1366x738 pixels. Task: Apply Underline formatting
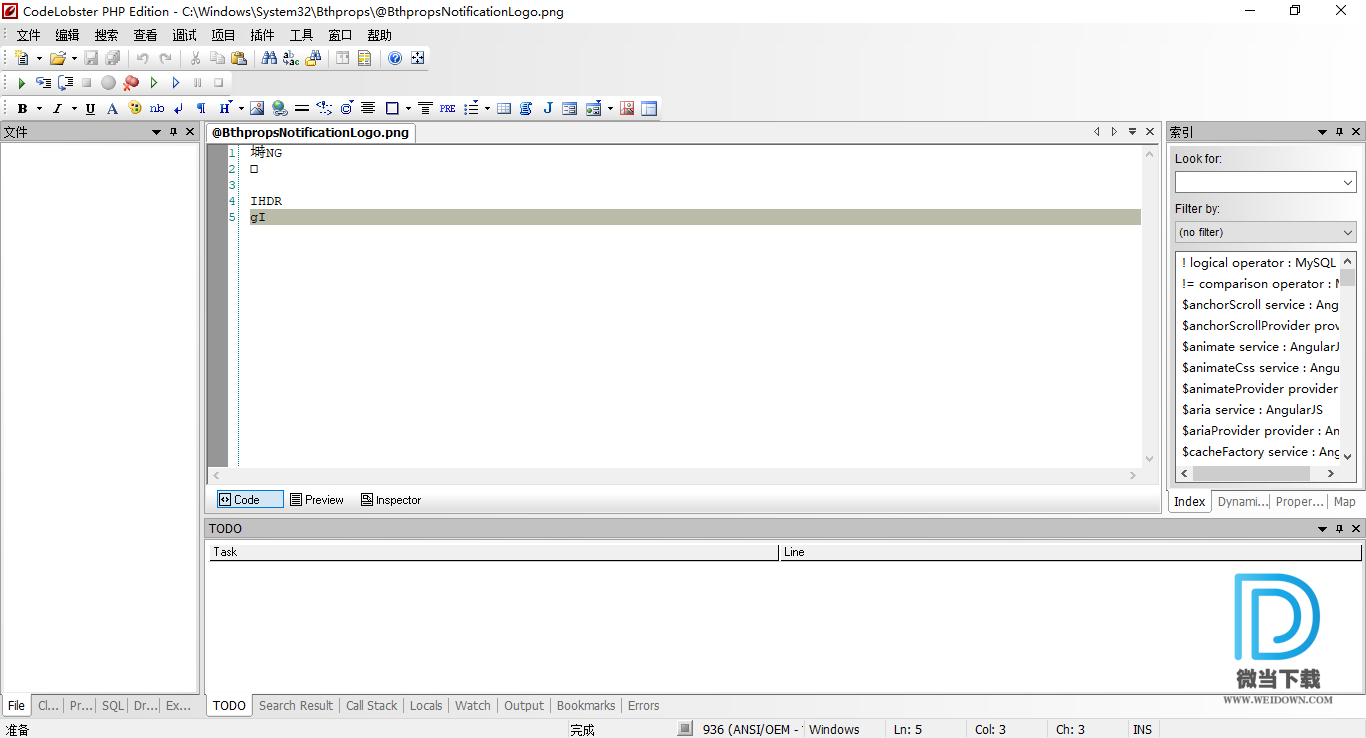tap(90, 108)
